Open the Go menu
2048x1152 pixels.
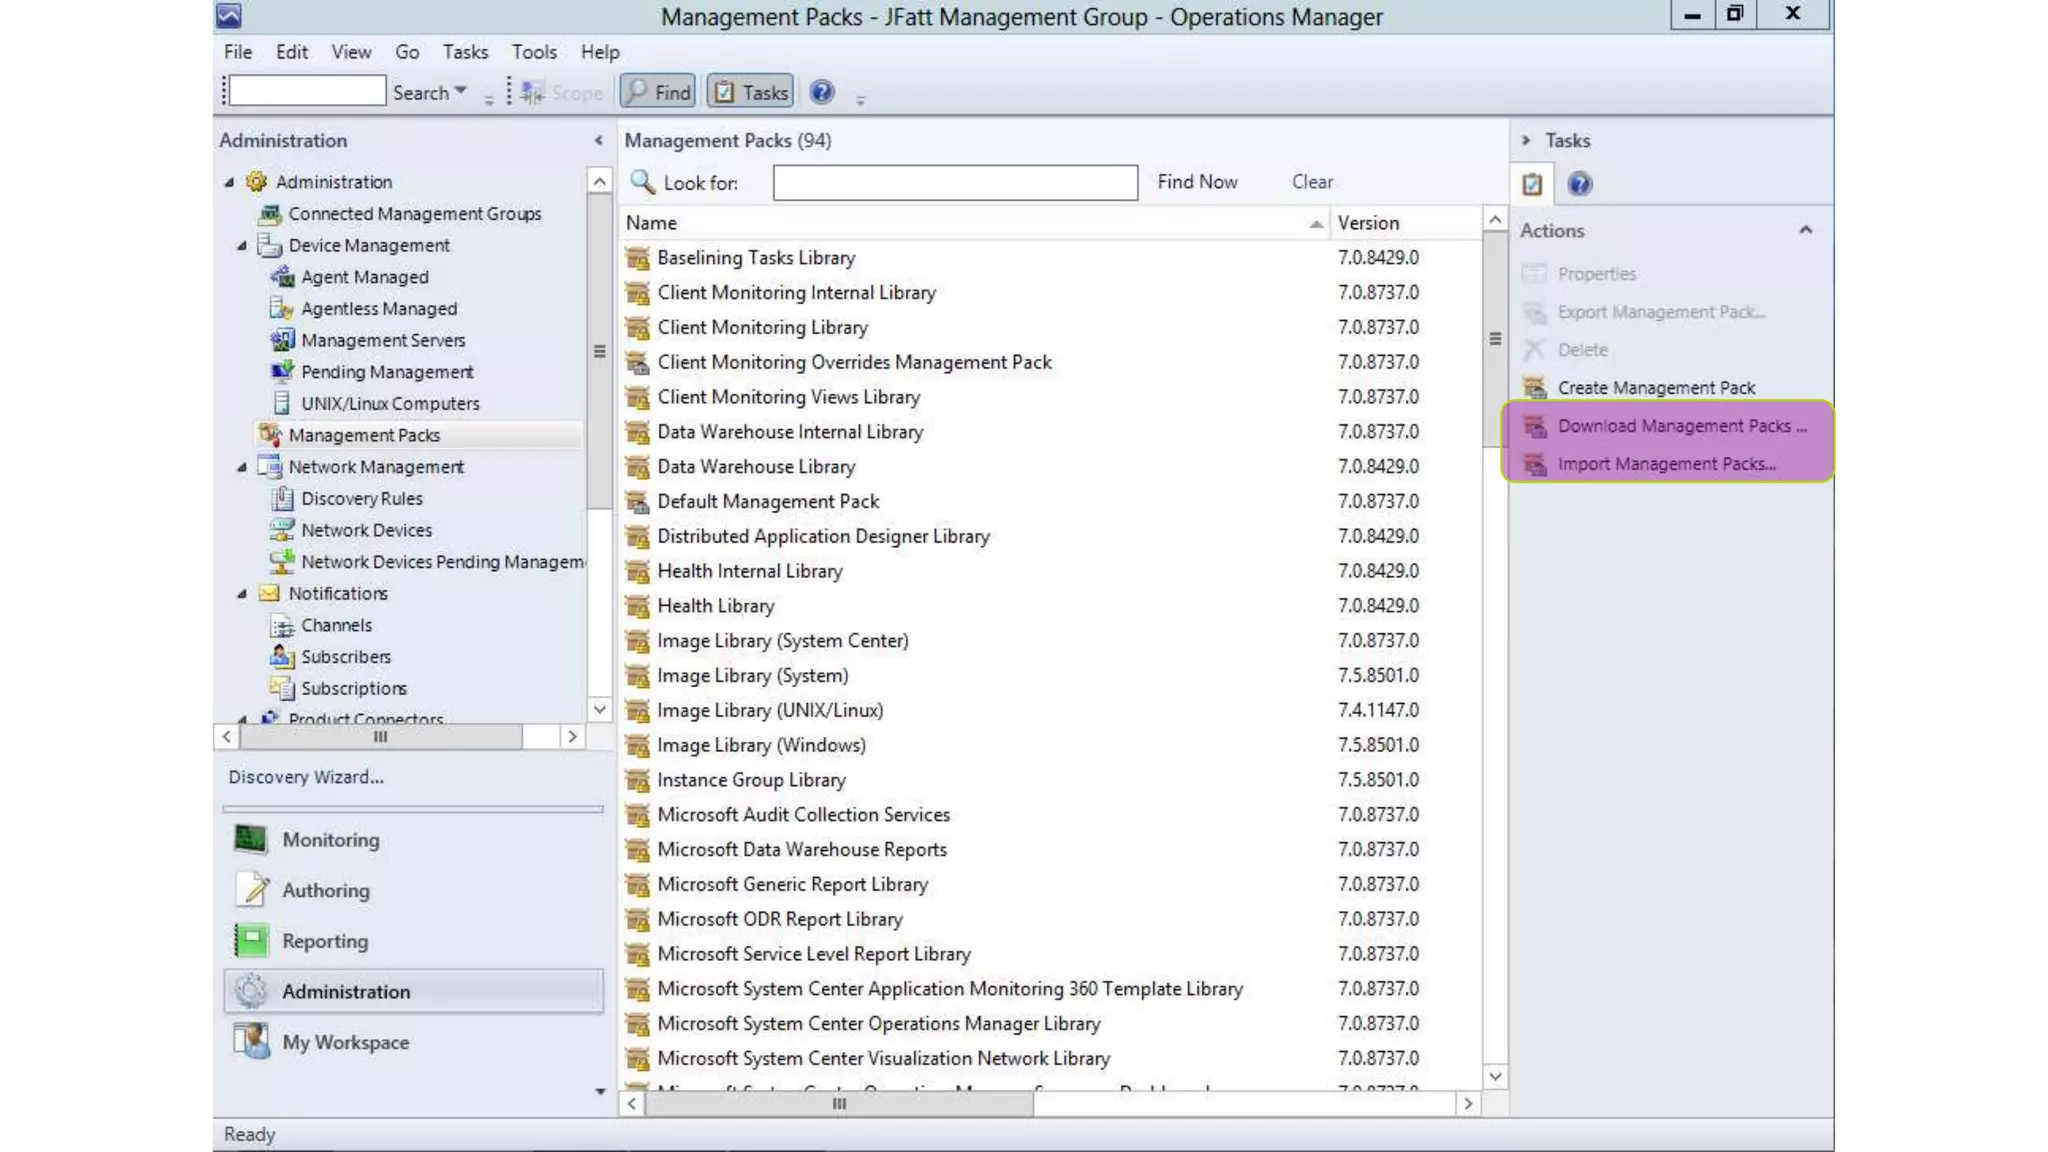(x=406, y=52)
